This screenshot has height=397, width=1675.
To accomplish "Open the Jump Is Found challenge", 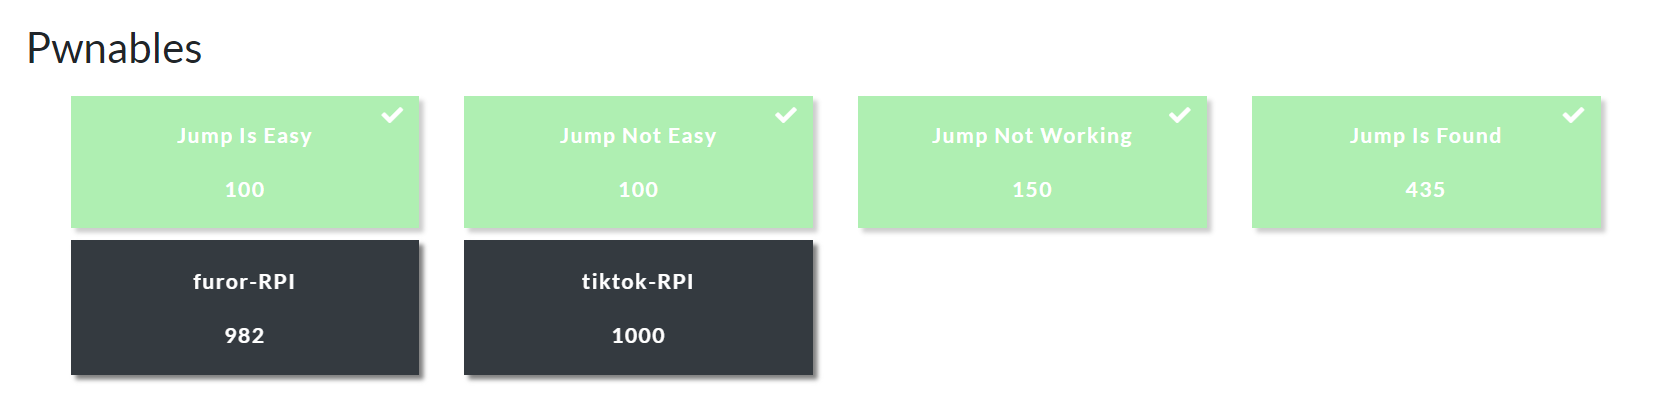I will [x=1426, y=162].
